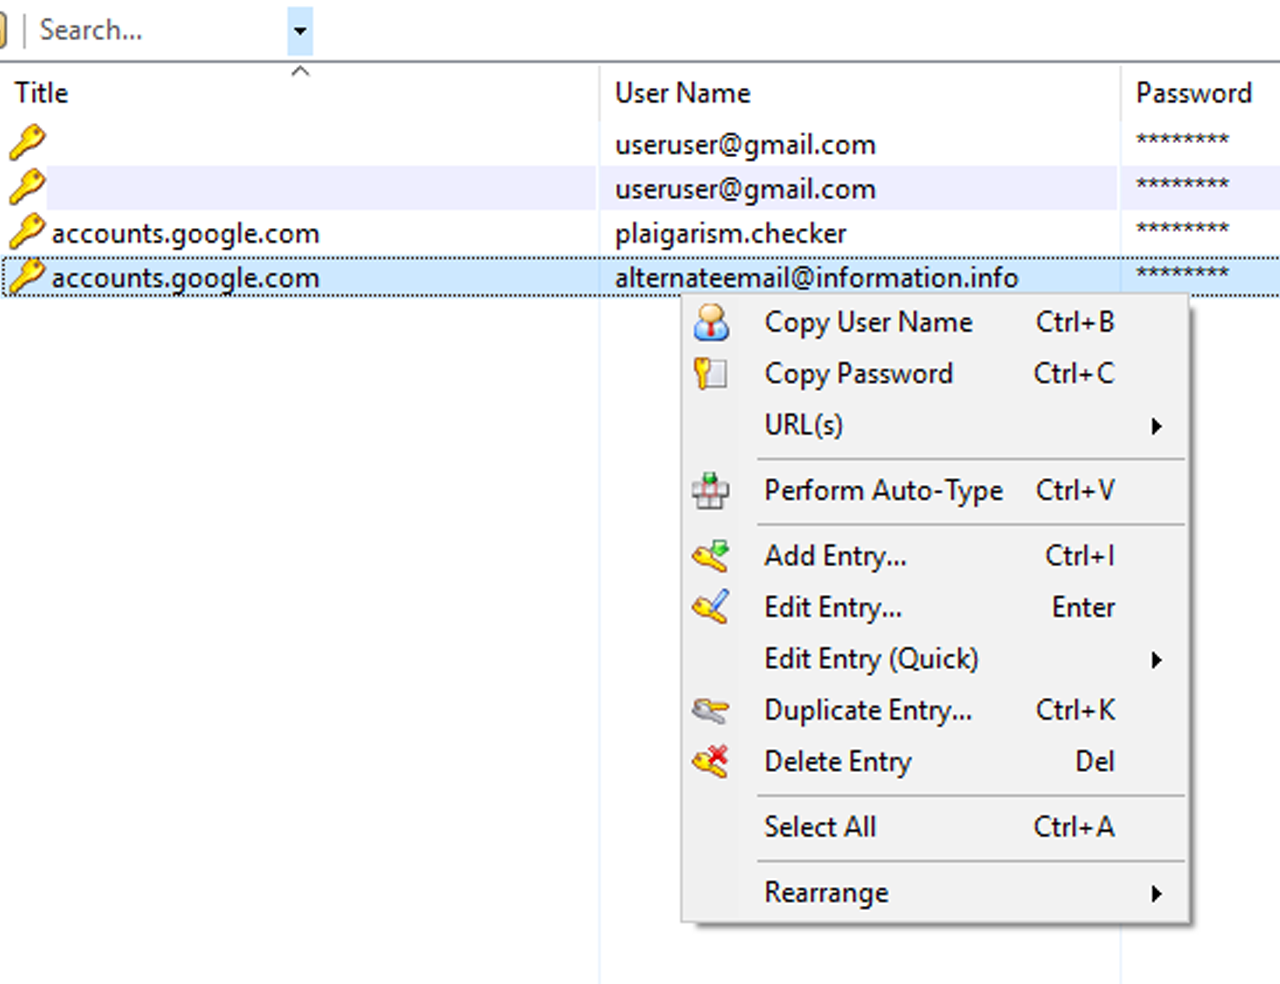The image size is (1280, 984).
Task: Click the Duplicate Entry keys icon
Action: coord(711,710)
